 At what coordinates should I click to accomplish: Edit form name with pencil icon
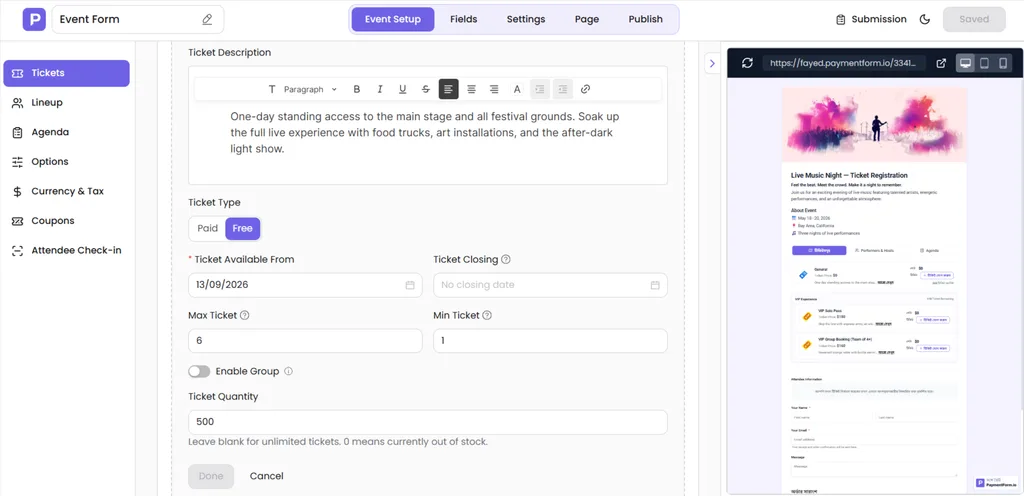[x=208, y=20]
